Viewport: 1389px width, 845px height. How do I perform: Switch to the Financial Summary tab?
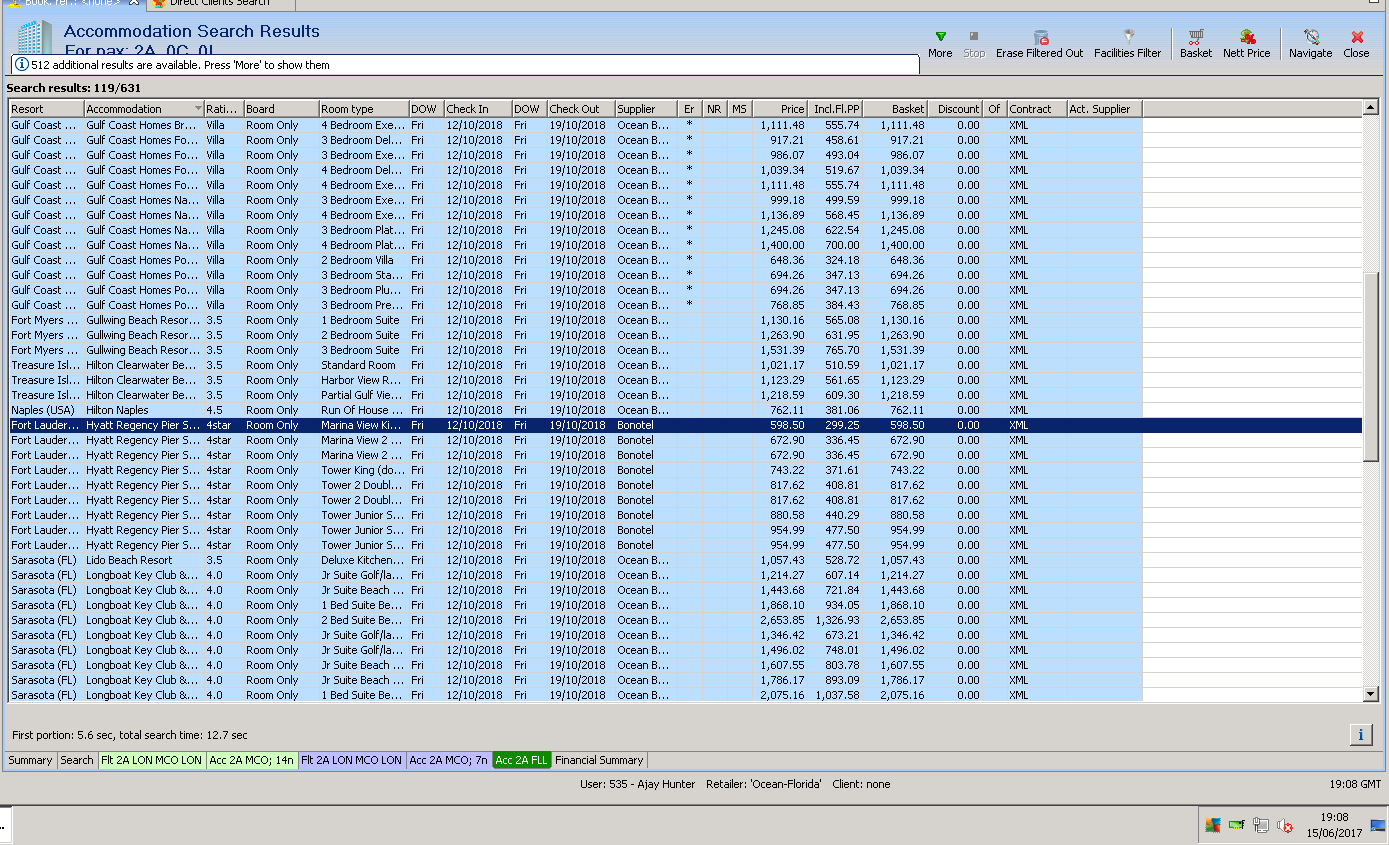point(600,760)
